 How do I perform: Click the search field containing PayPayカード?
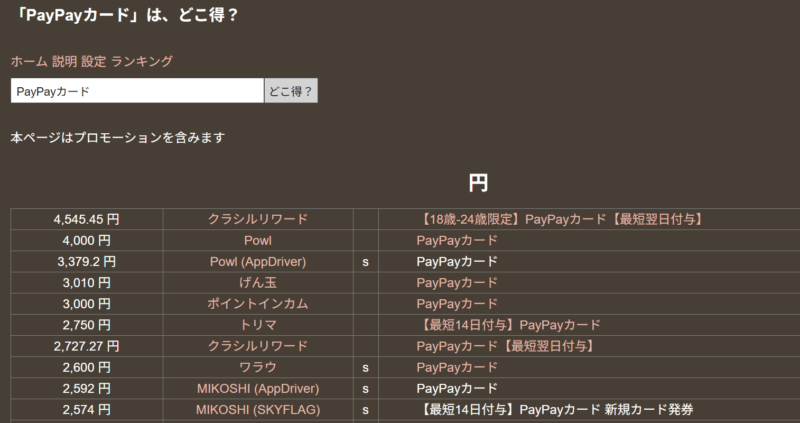[137, 91]
